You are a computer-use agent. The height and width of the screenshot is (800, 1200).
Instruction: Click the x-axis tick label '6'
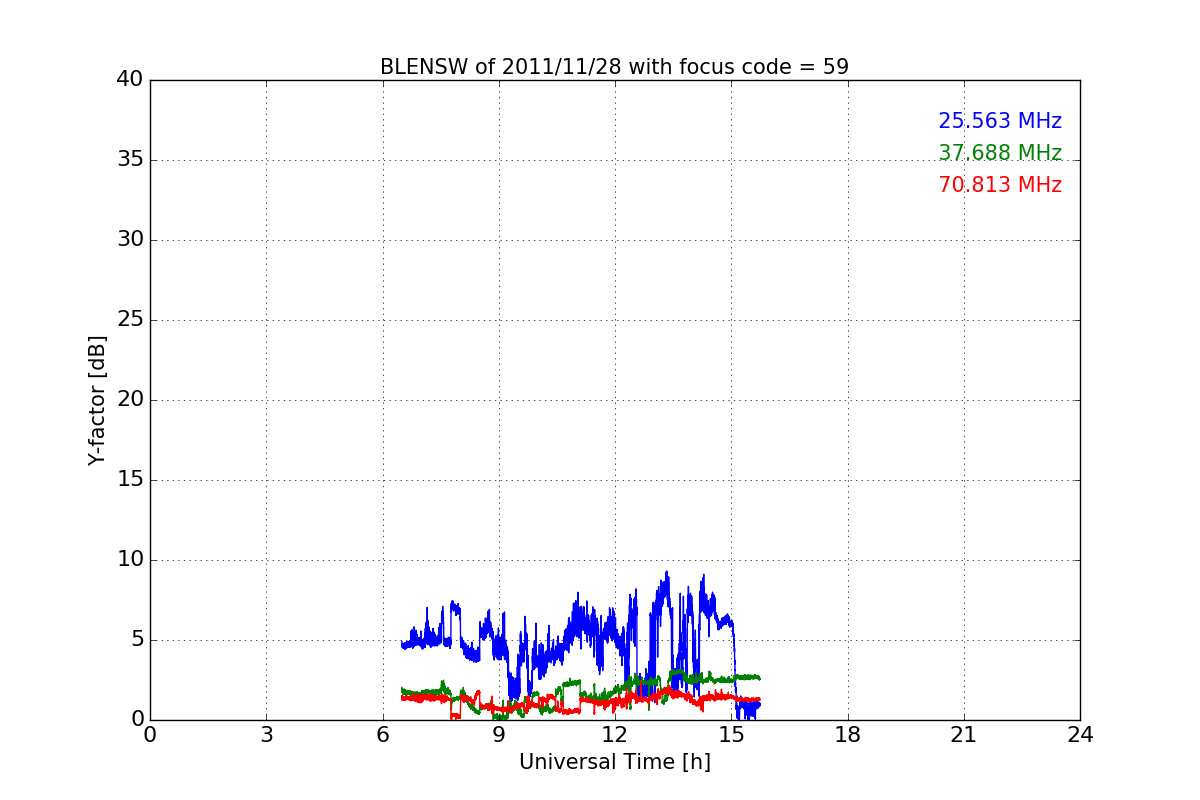[x=383, y=735]
